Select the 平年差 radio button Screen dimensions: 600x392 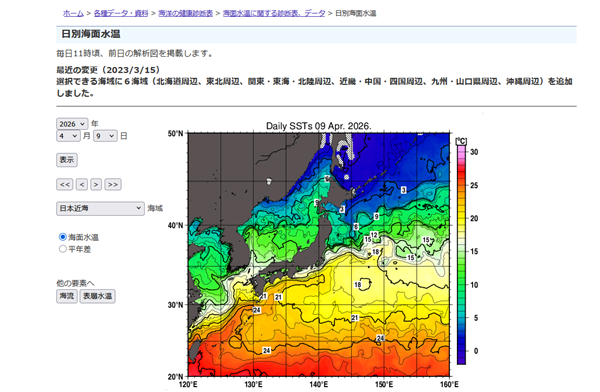63,249
